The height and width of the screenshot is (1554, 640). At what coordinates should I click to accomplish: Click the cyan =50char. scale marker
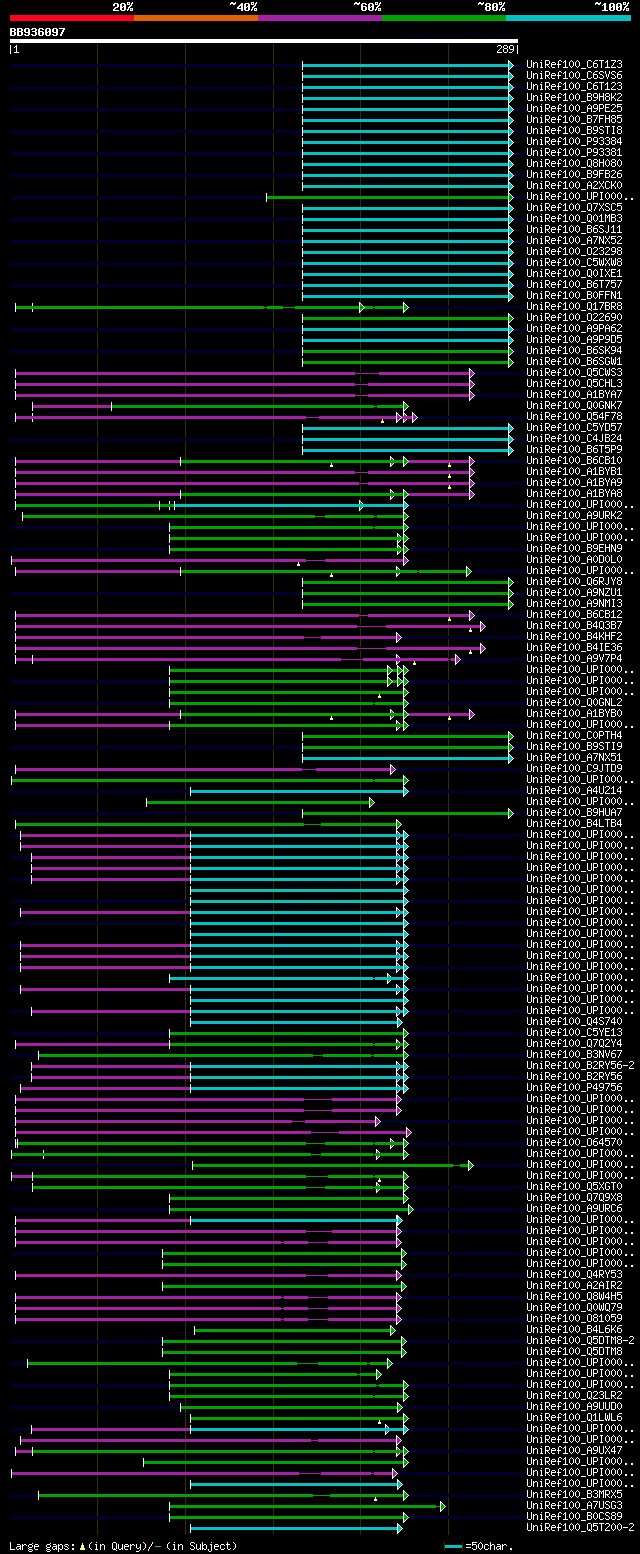[454, 1546]
